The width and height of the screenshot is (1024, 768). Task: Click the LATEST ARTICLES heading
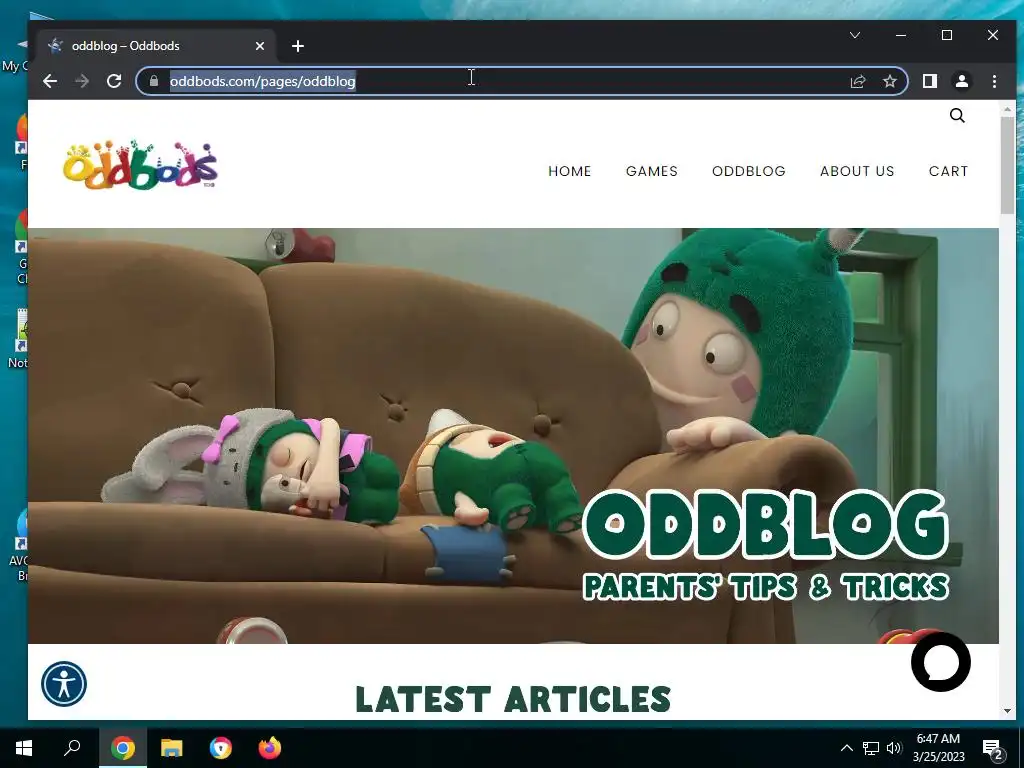coord(513,699)
